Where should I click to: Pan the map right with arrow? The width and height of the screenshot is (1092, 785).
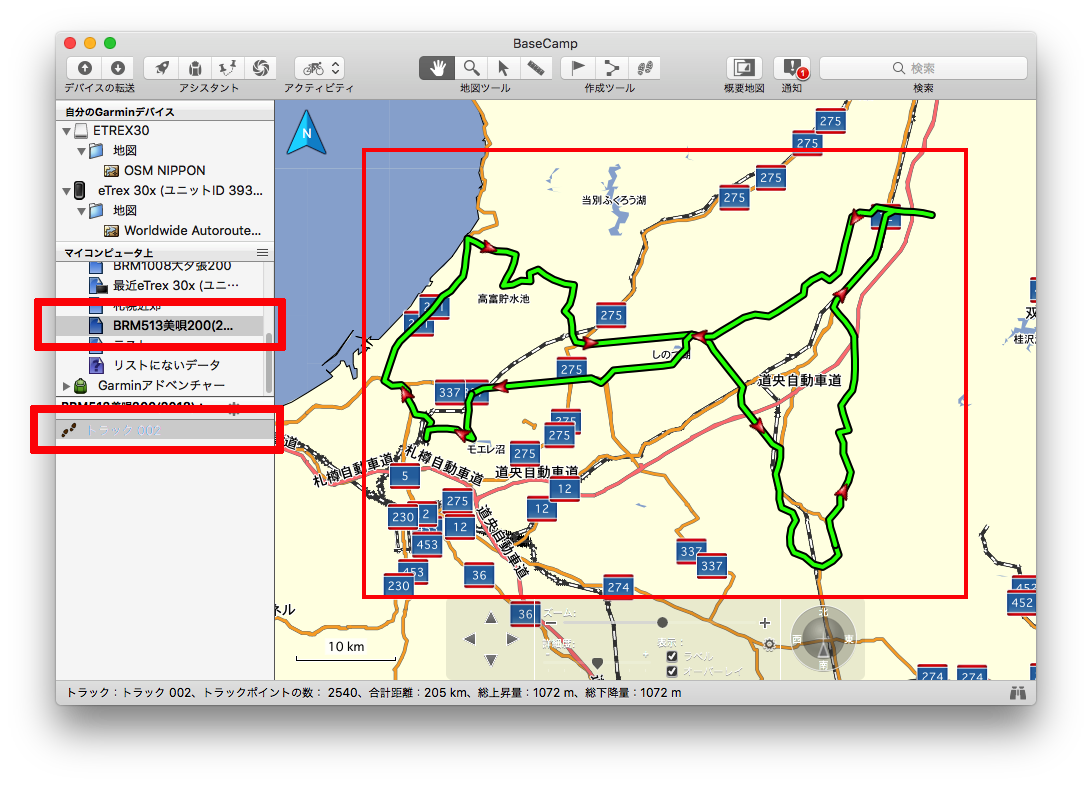click(x=513, y=639)
